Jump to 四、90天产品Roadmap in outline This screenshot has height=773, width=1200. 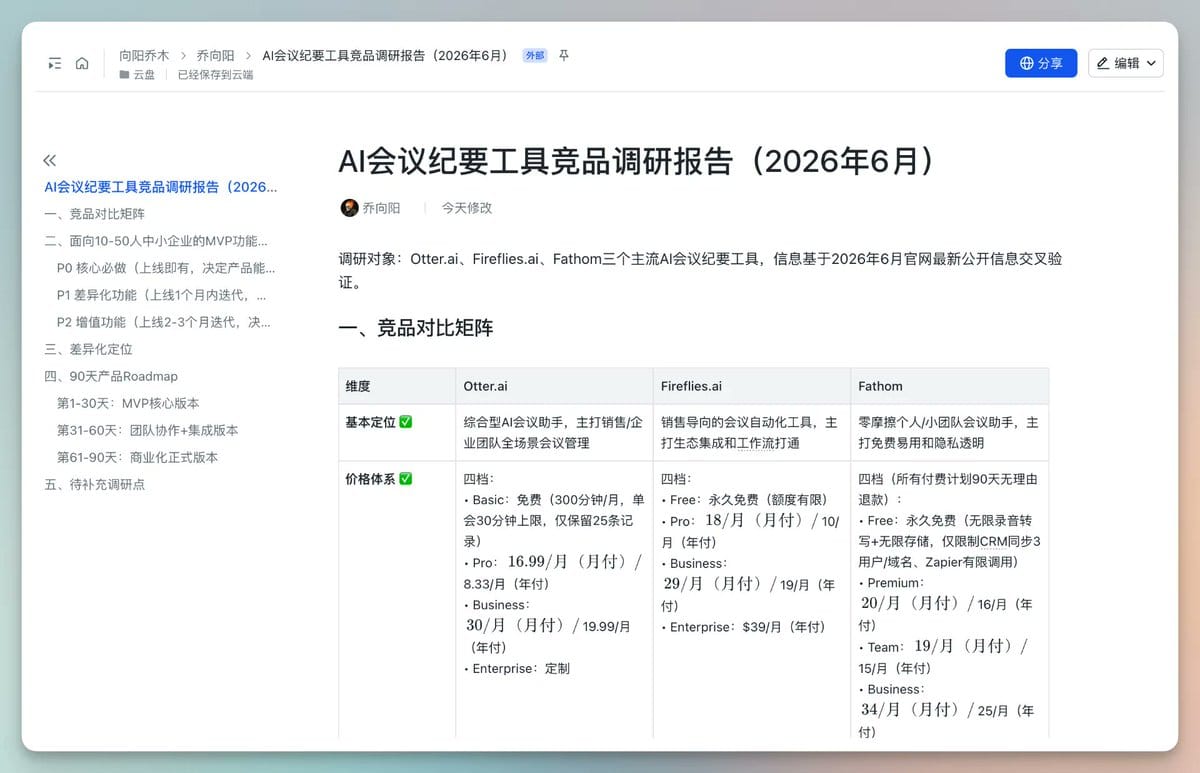click(x=111, y=376)
